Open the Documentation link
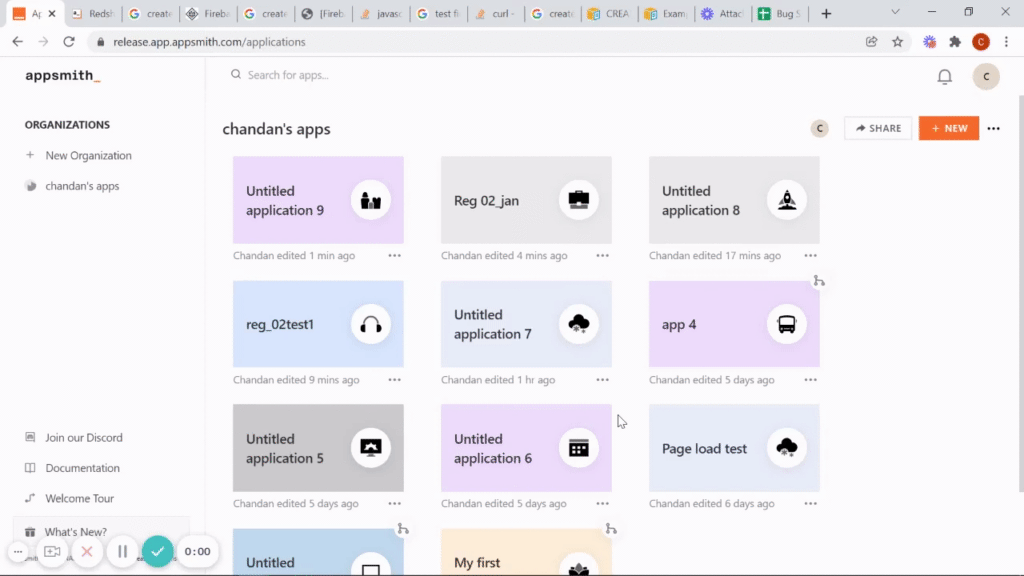 point(72,468)
